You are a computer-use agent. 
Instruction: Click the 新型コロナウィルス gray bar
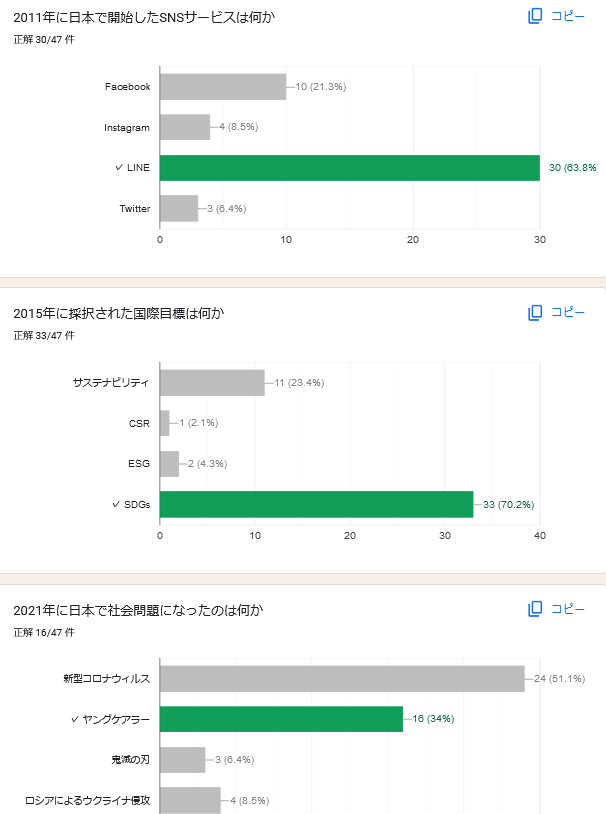pyautogui.click(x=342, y=679)
